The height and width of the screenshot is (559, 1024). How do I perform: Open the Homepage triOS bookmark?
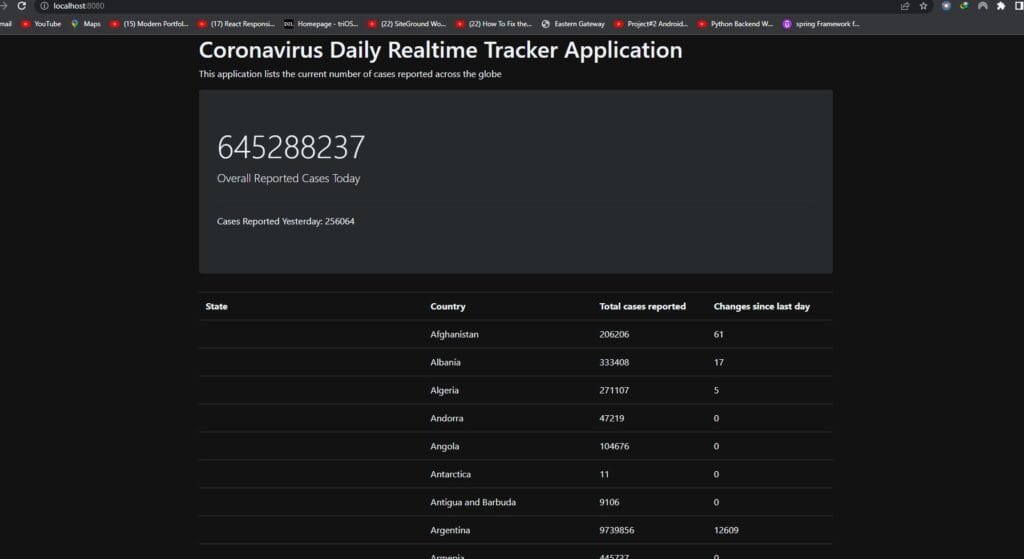(321, 24)
